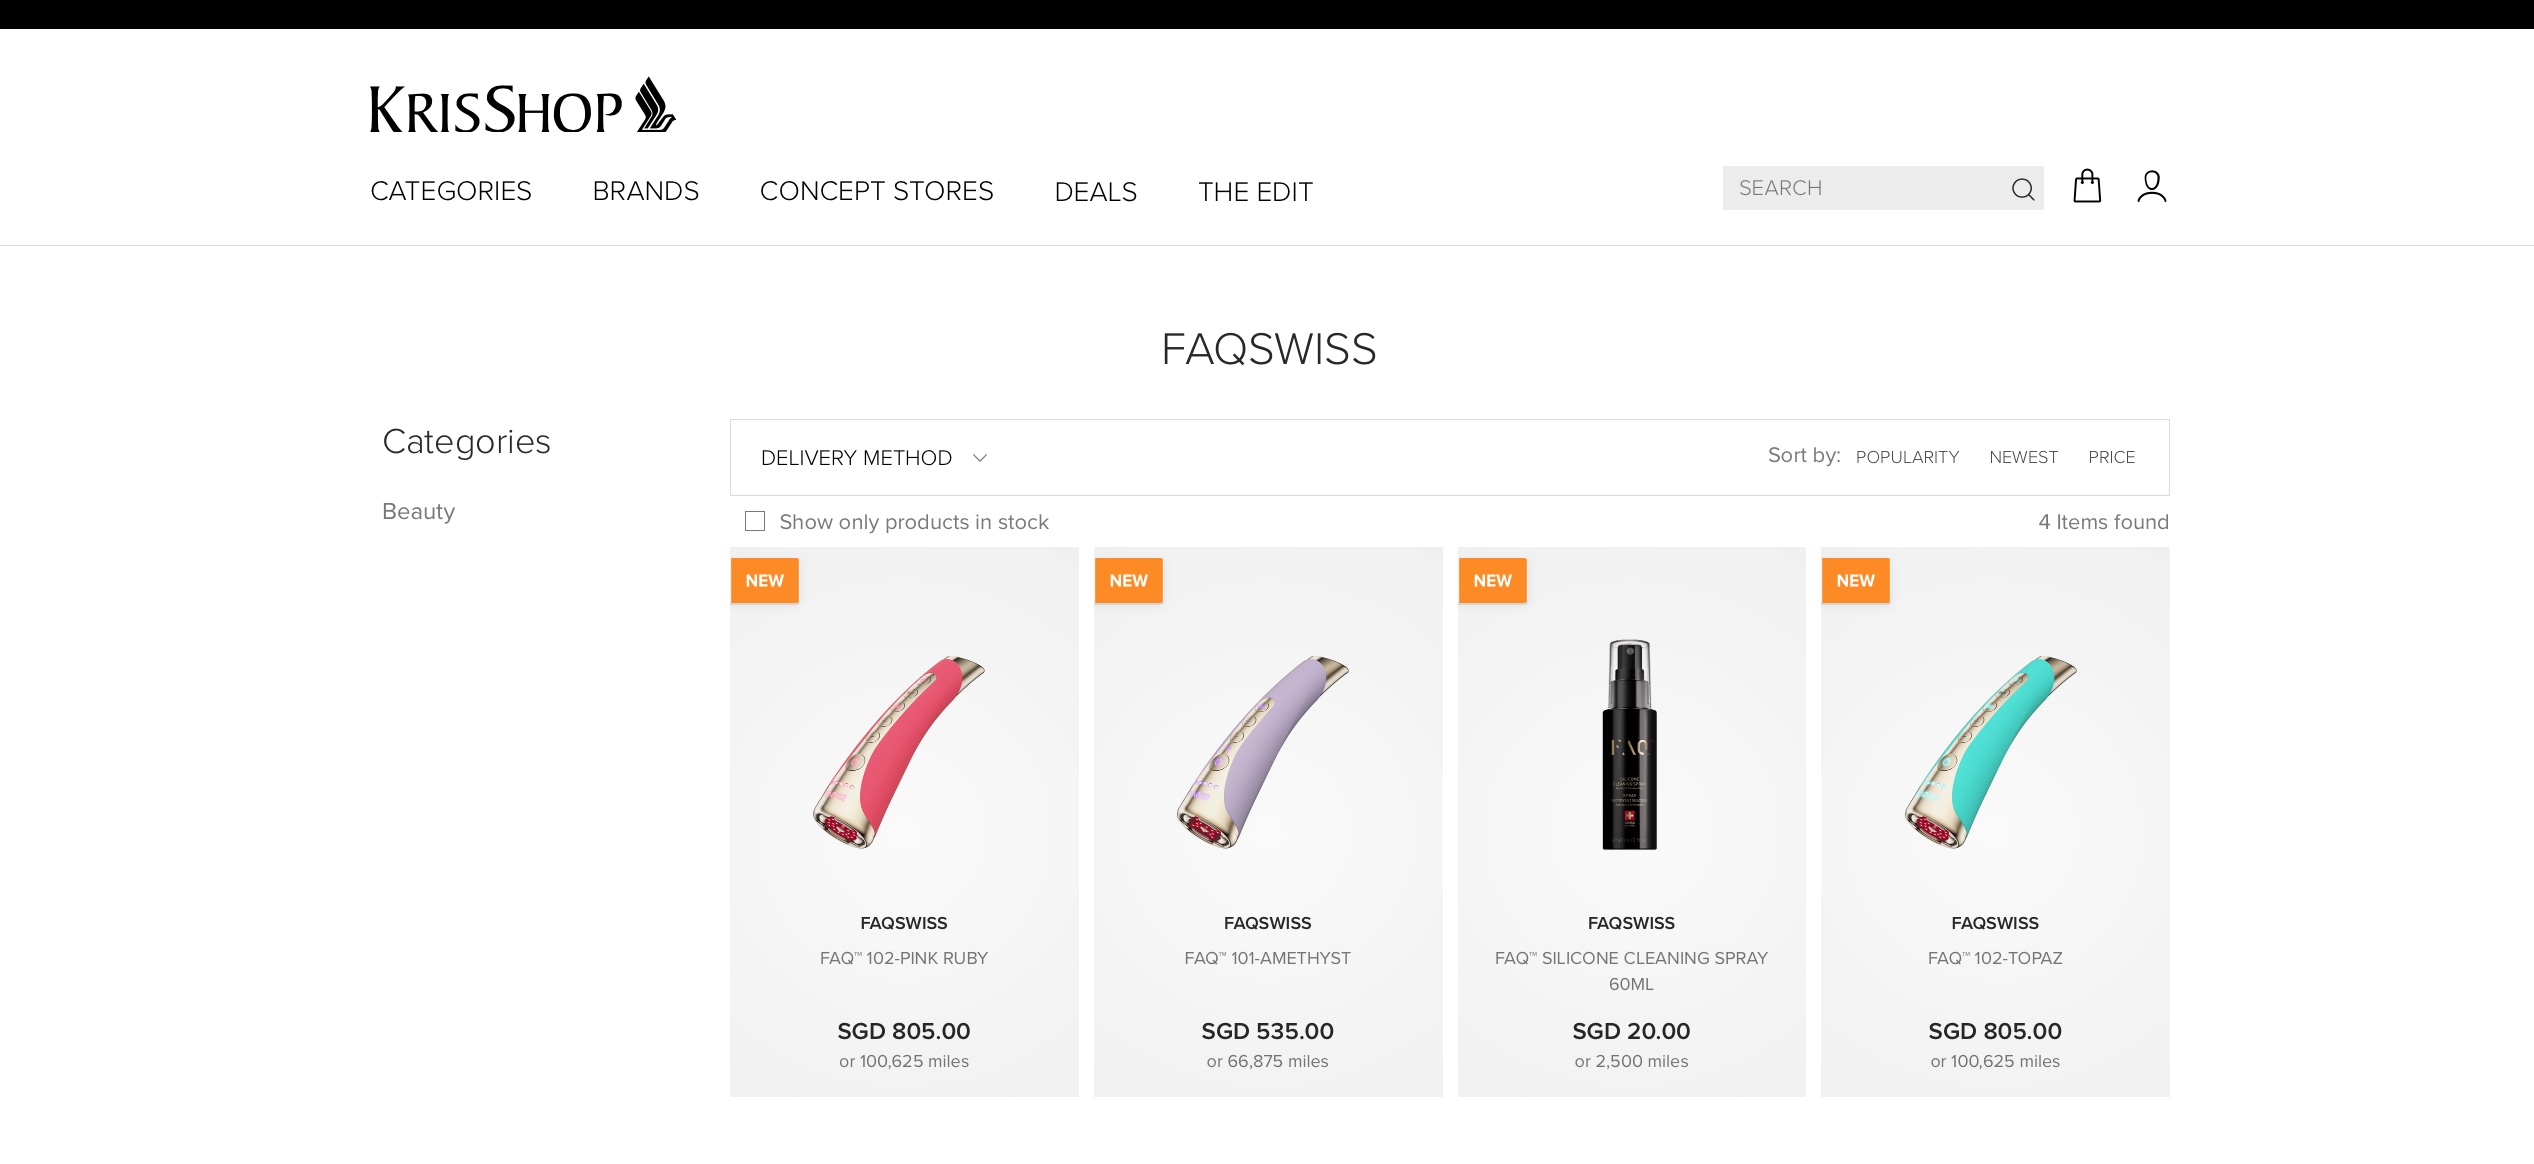Focus the Search input field

(x=1865, y=188)
